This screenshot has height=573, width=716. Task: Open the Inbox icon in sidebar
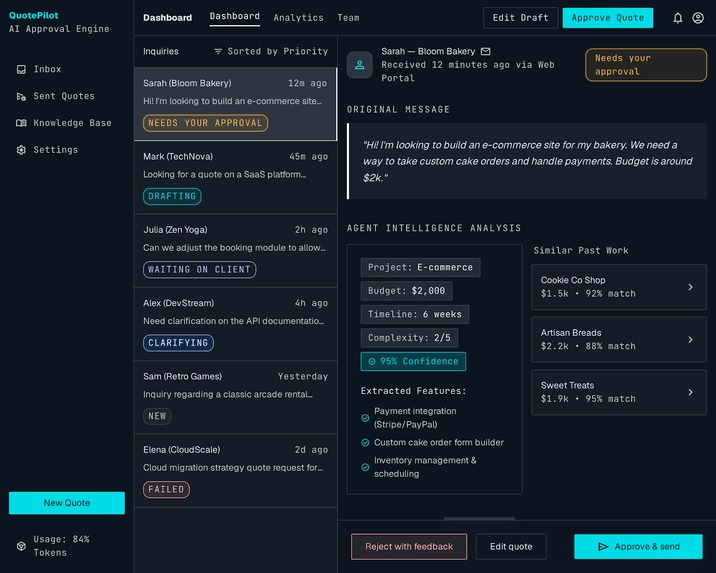tap(21, 69)
